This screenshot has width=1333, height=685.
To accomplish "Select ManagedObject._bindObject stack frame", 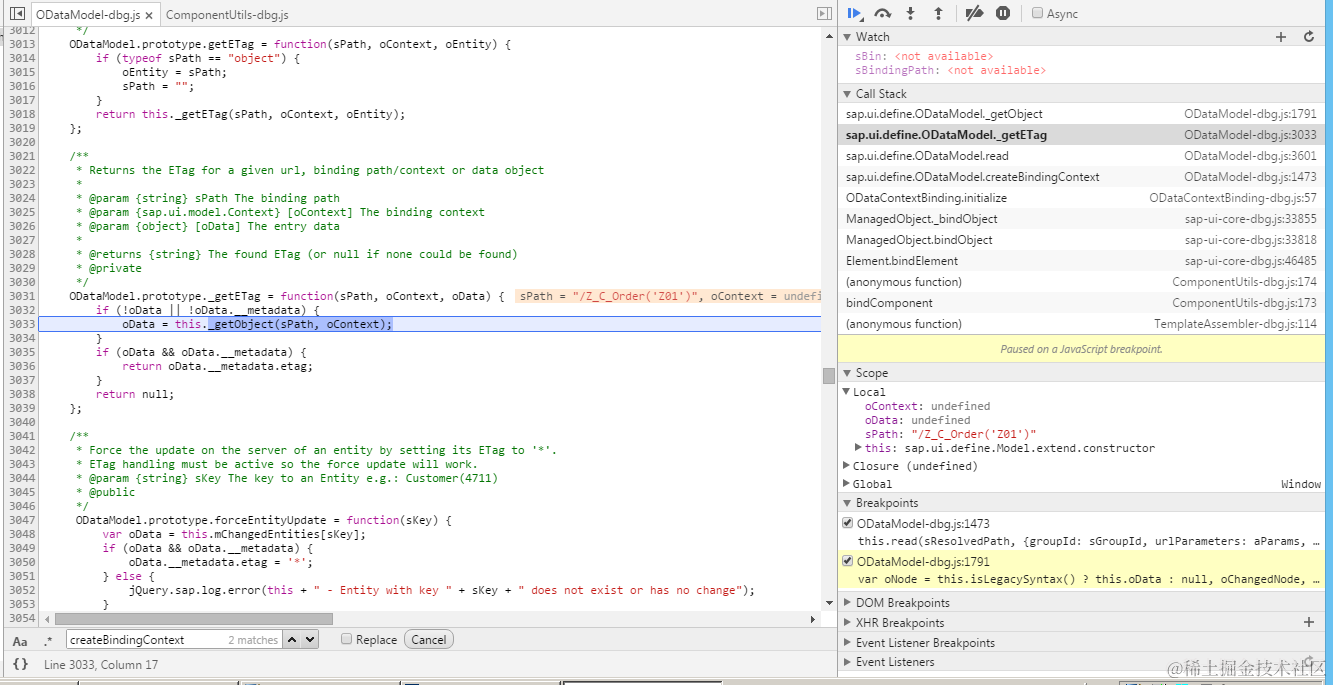I will coord(1081,219).
